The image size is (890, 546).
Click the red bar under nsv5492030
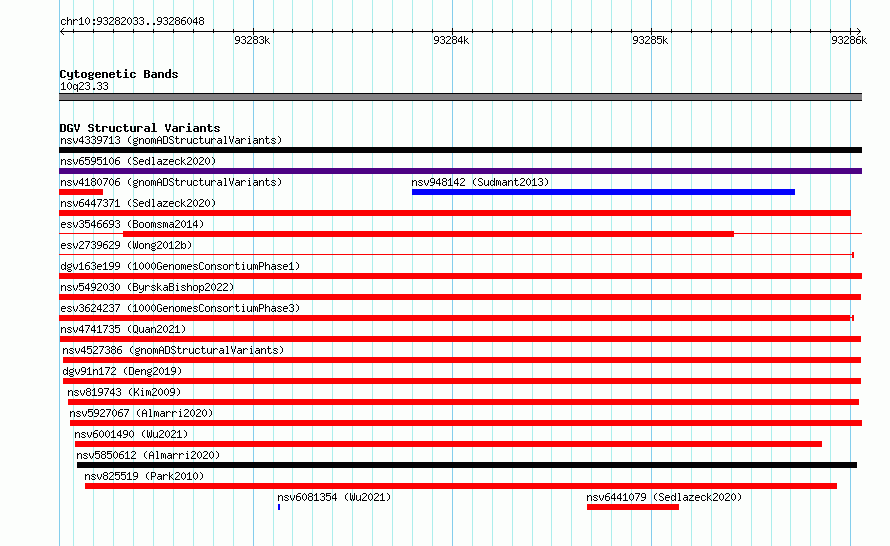coord(460,297)
